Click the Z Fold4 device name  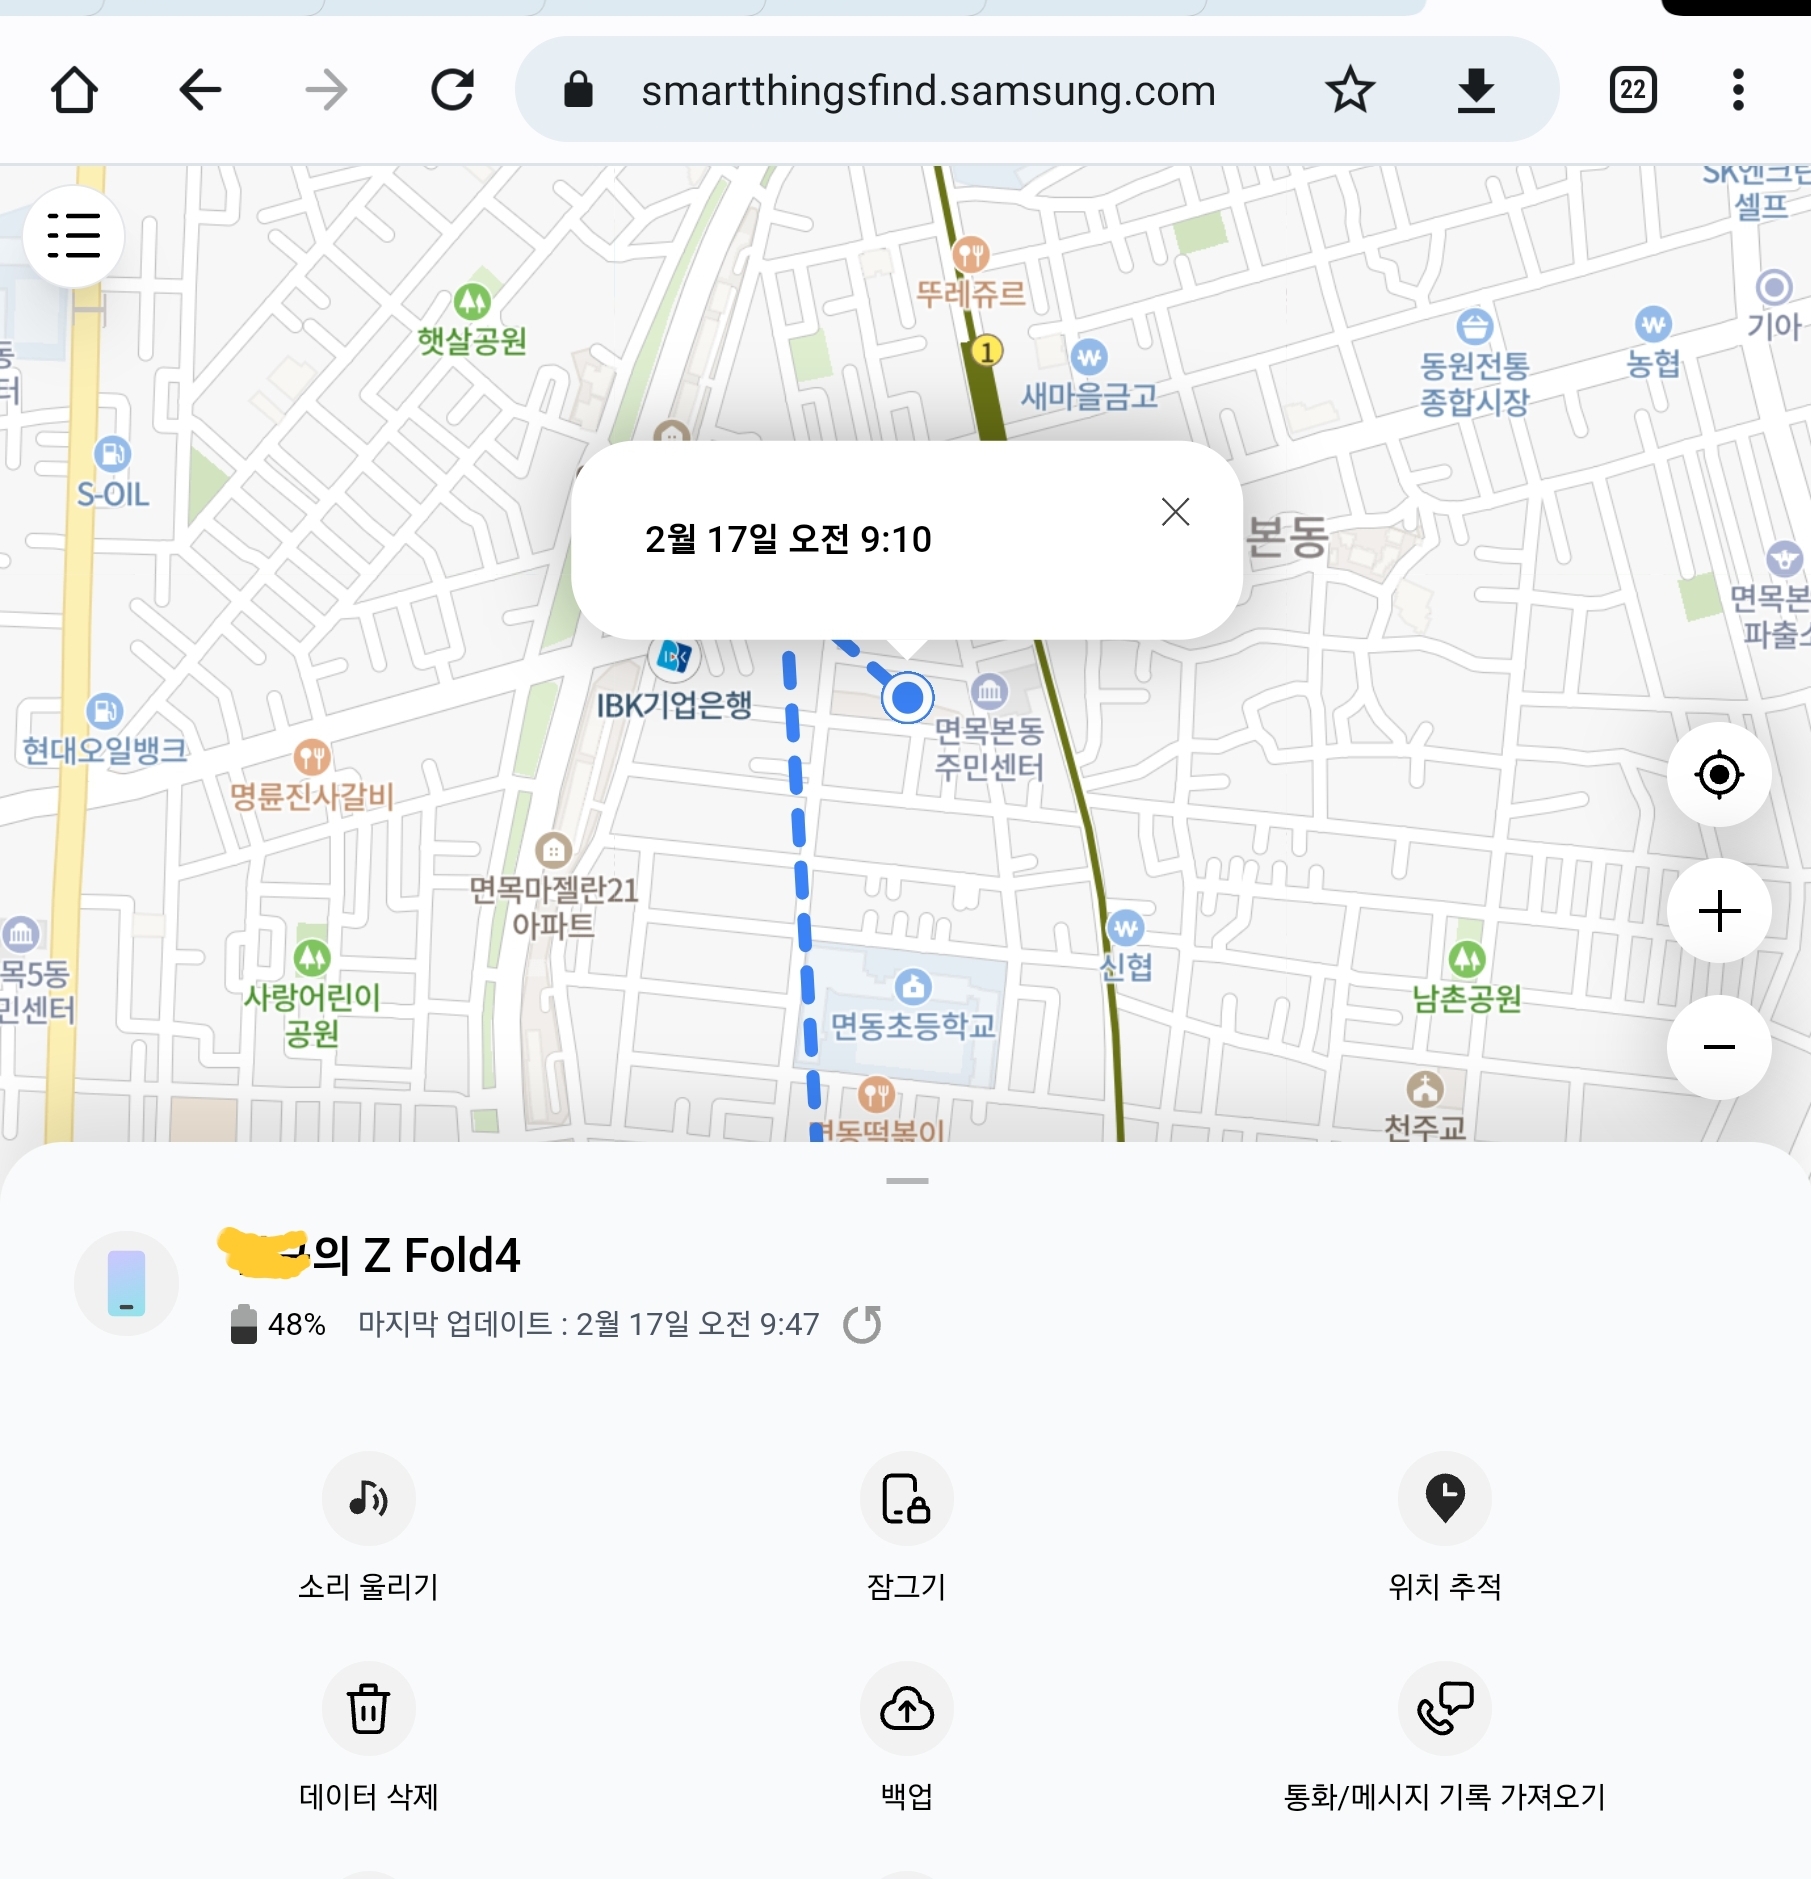[x=368, y=1255]
